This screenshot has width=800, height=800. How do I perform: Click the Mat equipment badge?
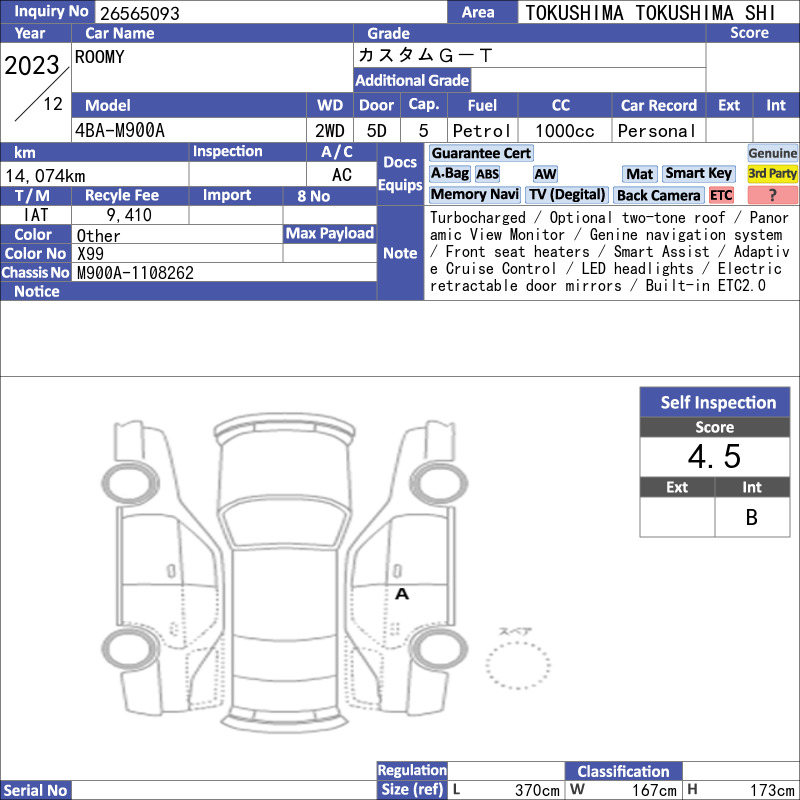pos(640,174)
